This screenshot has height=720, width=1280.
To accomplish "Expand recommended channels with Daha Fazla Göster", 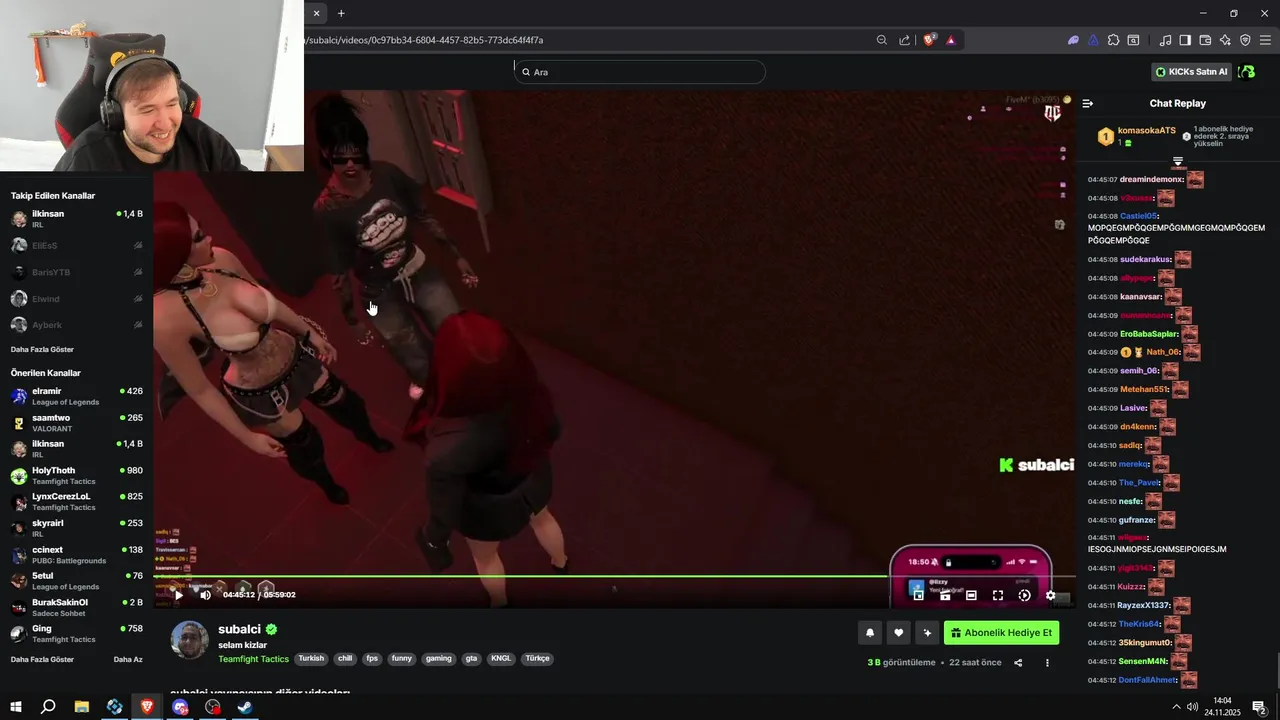I will (x=42, y=659).
